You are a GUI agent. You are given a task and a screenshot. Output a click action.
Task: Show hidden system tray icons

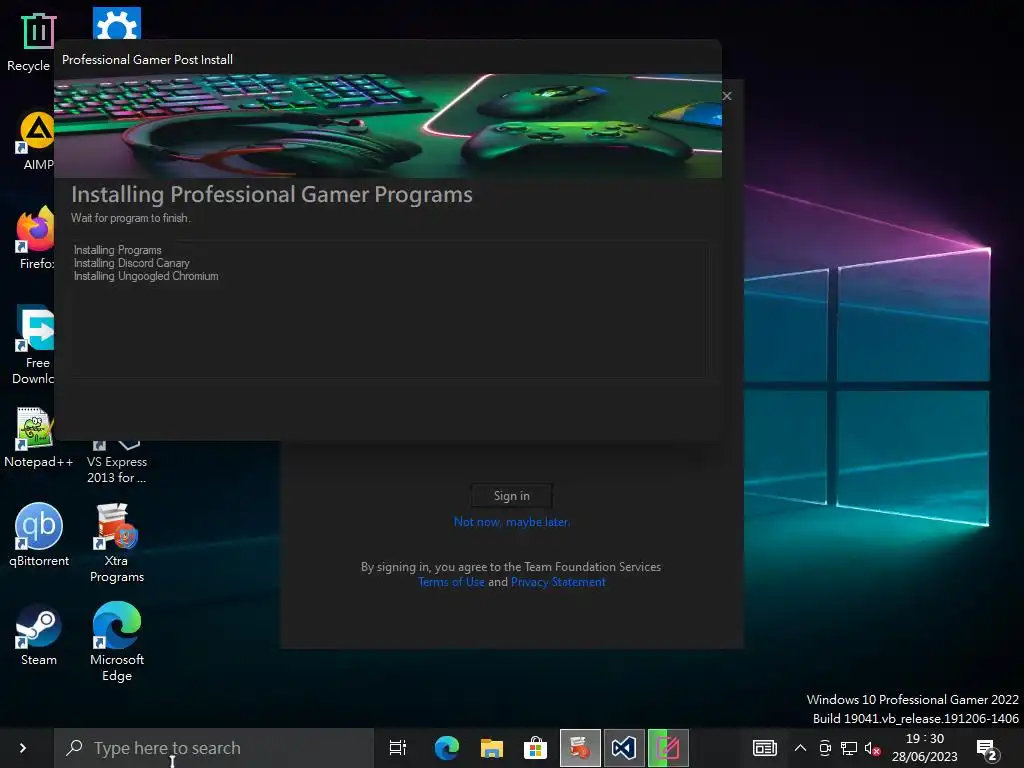pos(800,748)
